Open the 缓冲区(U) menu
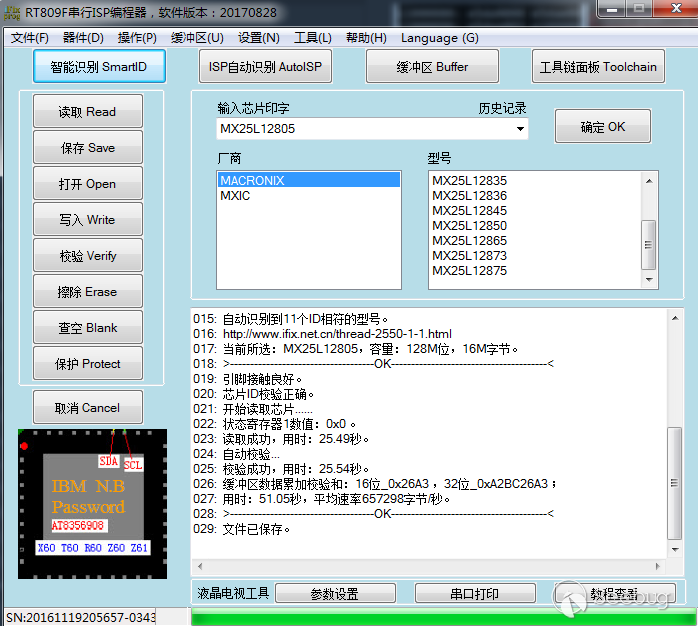The height and width of the screenshot is (626, 698). pyautogui.click(x=197, y=38)
